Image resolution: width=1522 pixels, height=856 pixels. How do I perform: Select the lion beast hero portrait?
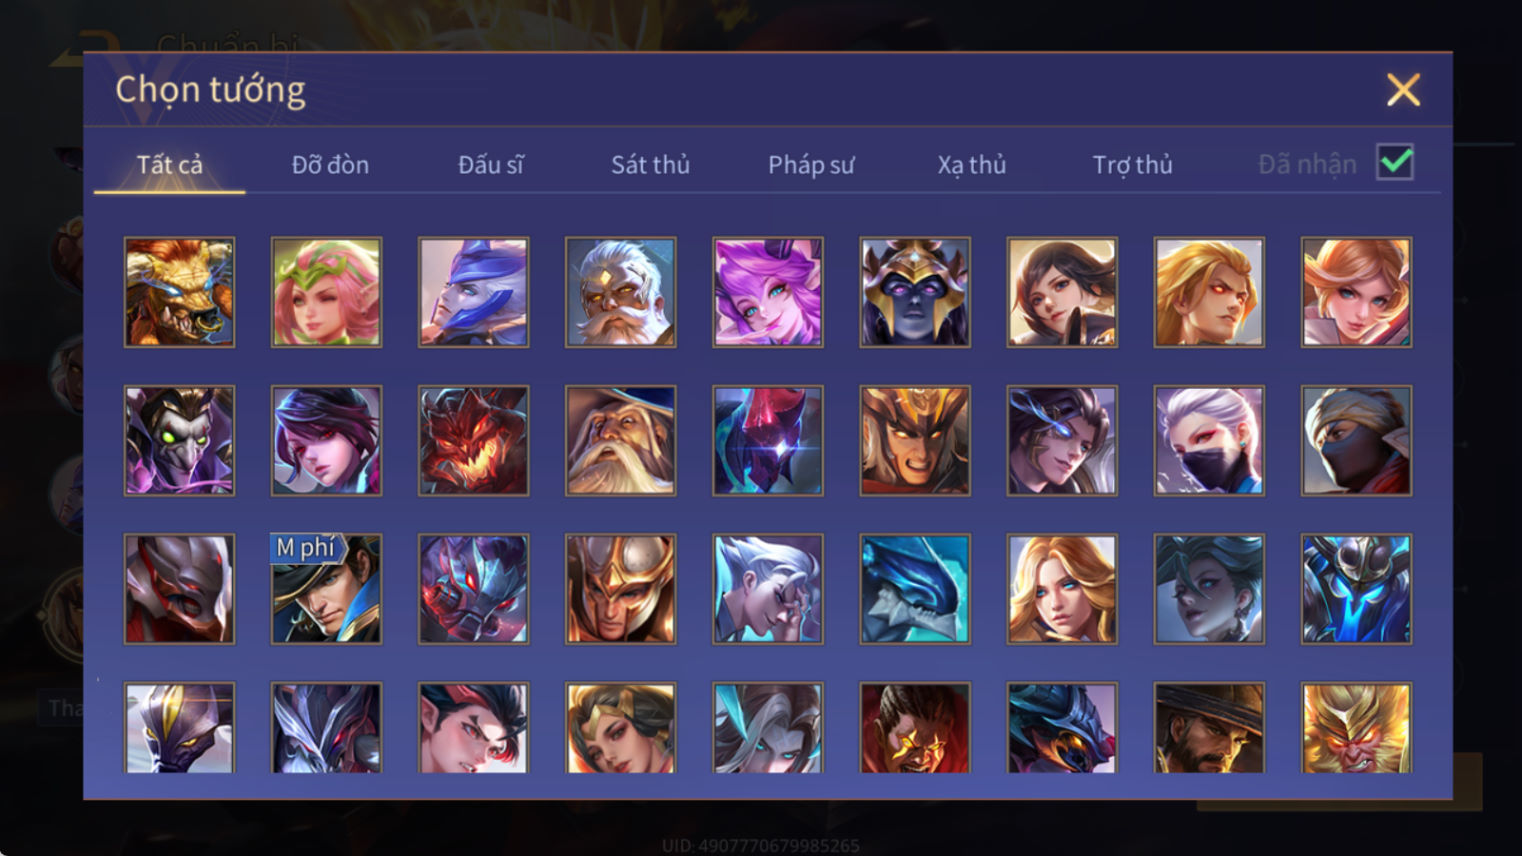pos(179,292)
